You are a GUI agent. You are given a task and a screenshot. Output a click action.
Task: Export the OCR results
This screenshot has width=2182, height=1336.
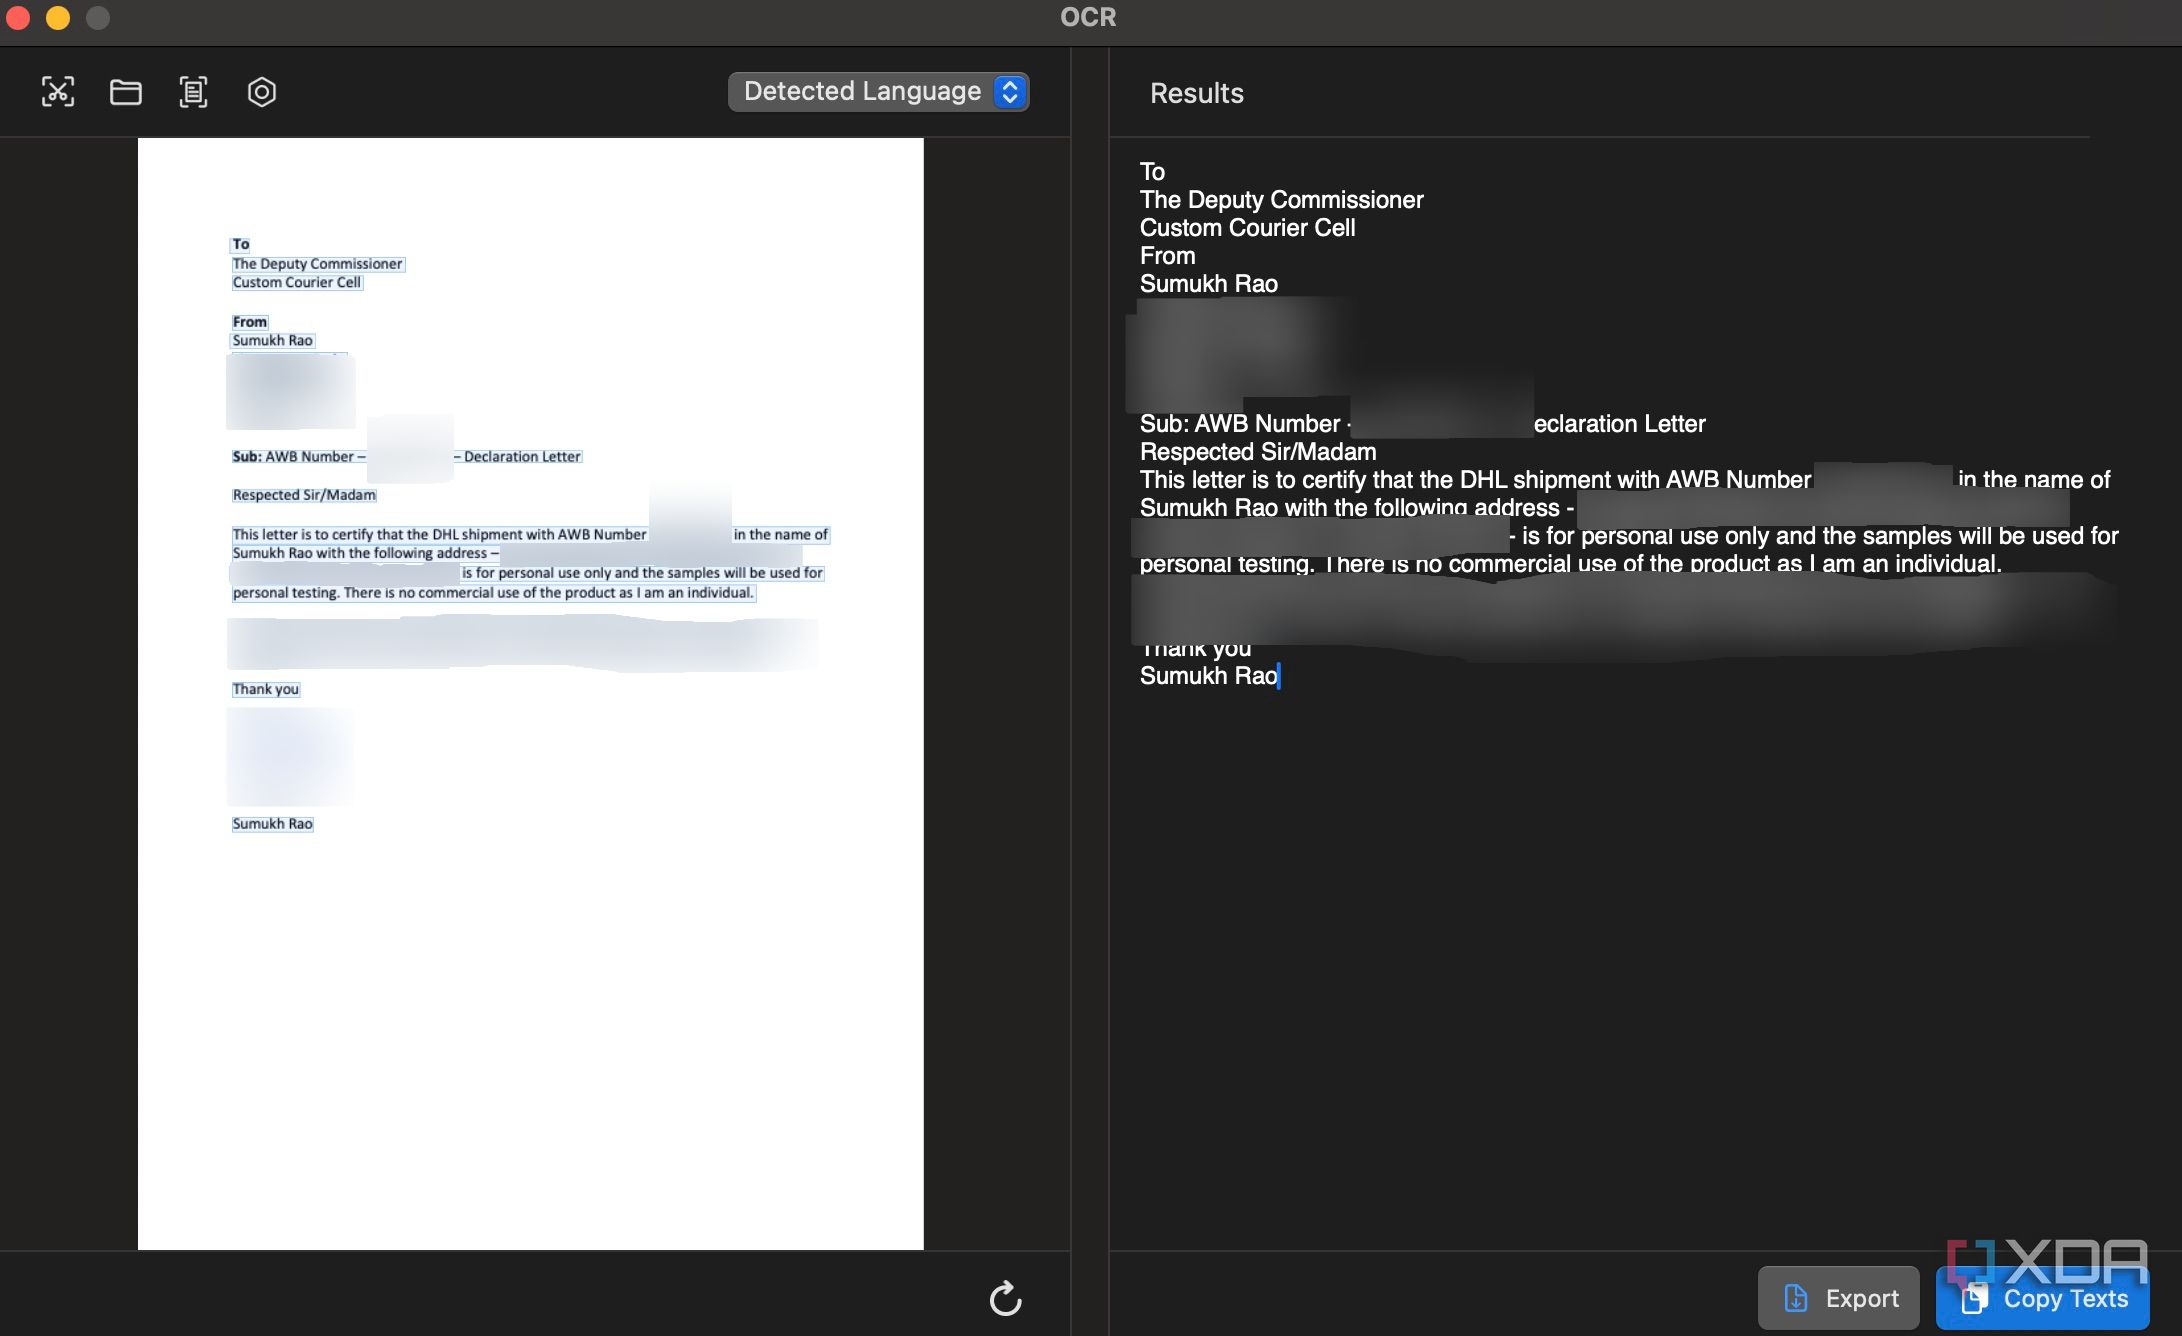pos(1839,1298)
